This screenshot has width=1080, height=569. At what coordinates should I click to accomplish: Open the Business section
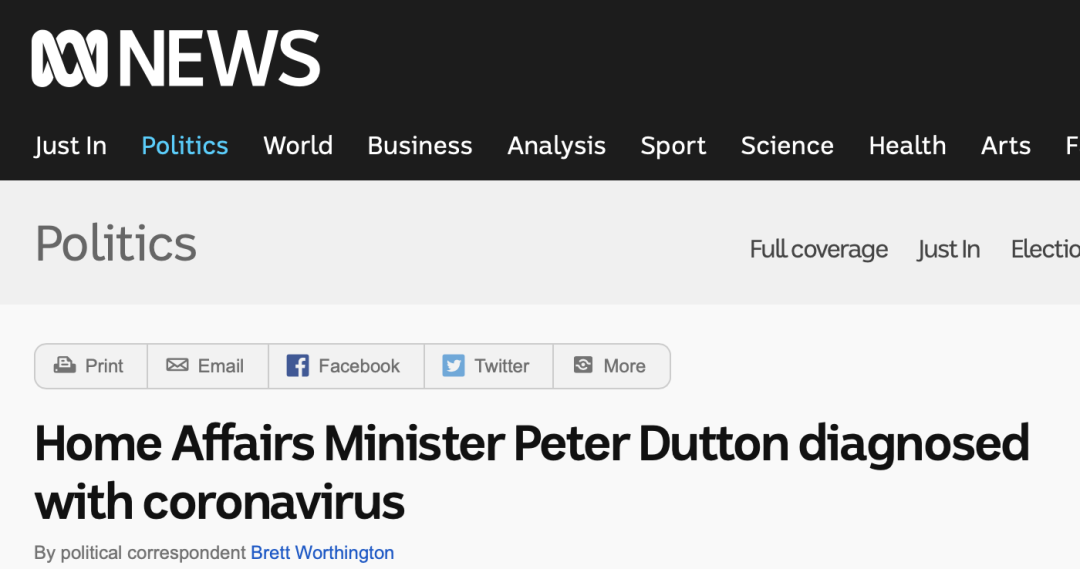pyautogui.click(x=419, y=146)
